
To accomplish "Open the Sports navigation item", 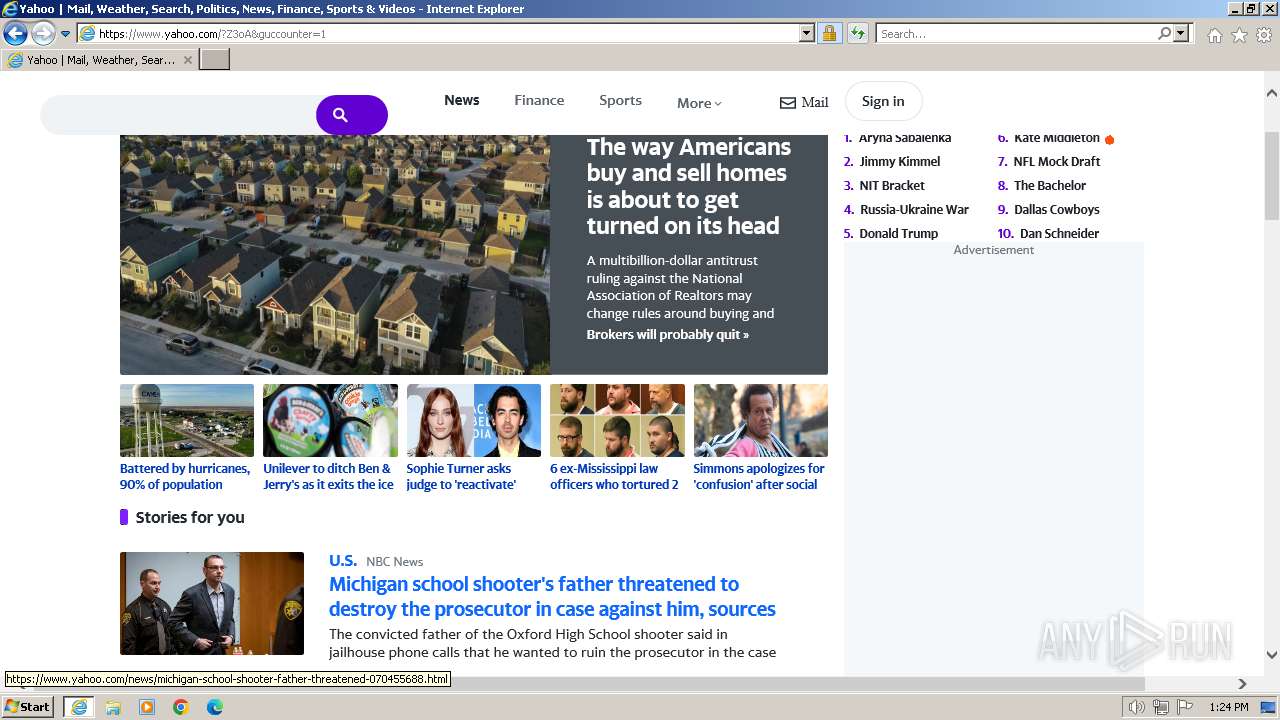I will [x=620, y=100].
